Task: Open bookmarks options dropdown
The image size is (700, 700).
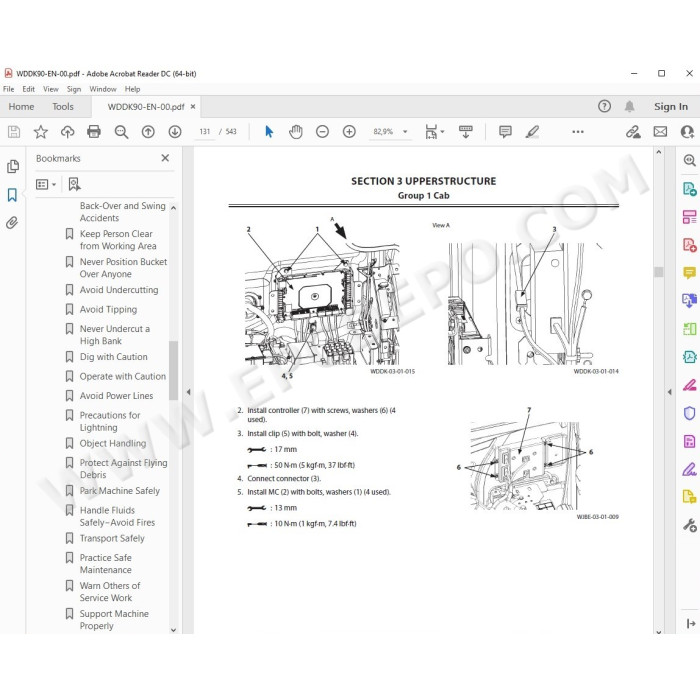Action: [46, 184]
